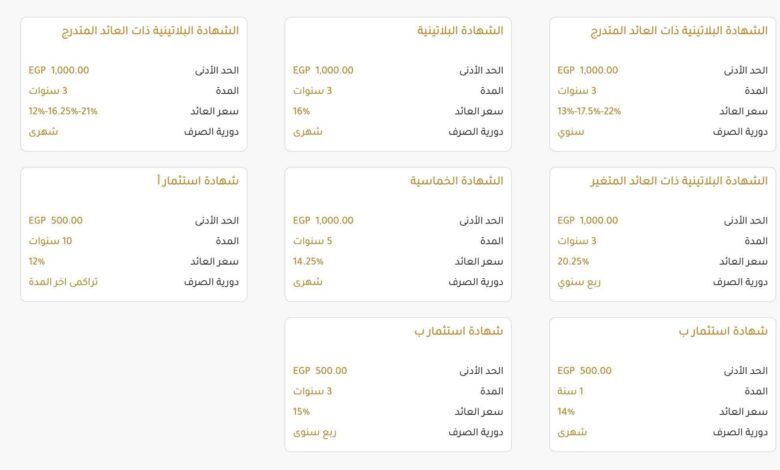Click the 20.25% variable return rate
The image size is (780, 470).
(573, 261)
